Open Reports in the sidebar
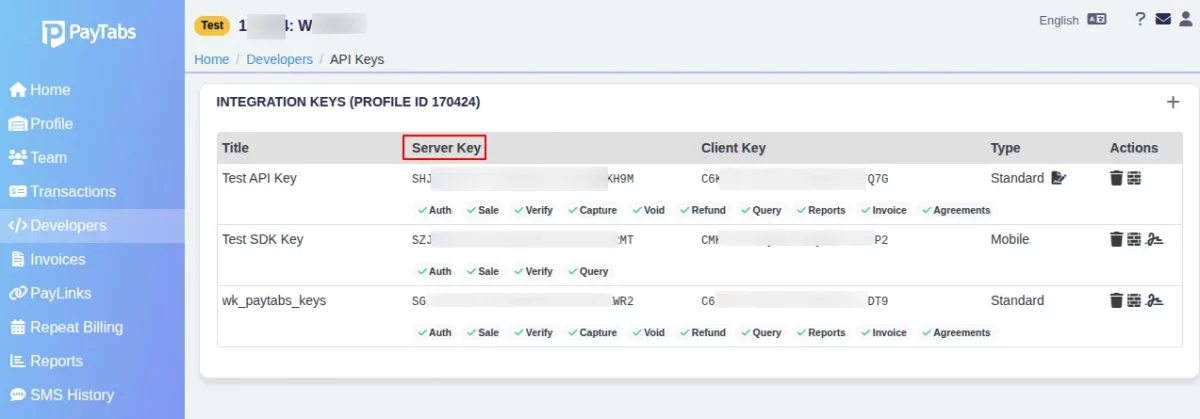Screen dimensions: 1200x419 tap(92, 362)
